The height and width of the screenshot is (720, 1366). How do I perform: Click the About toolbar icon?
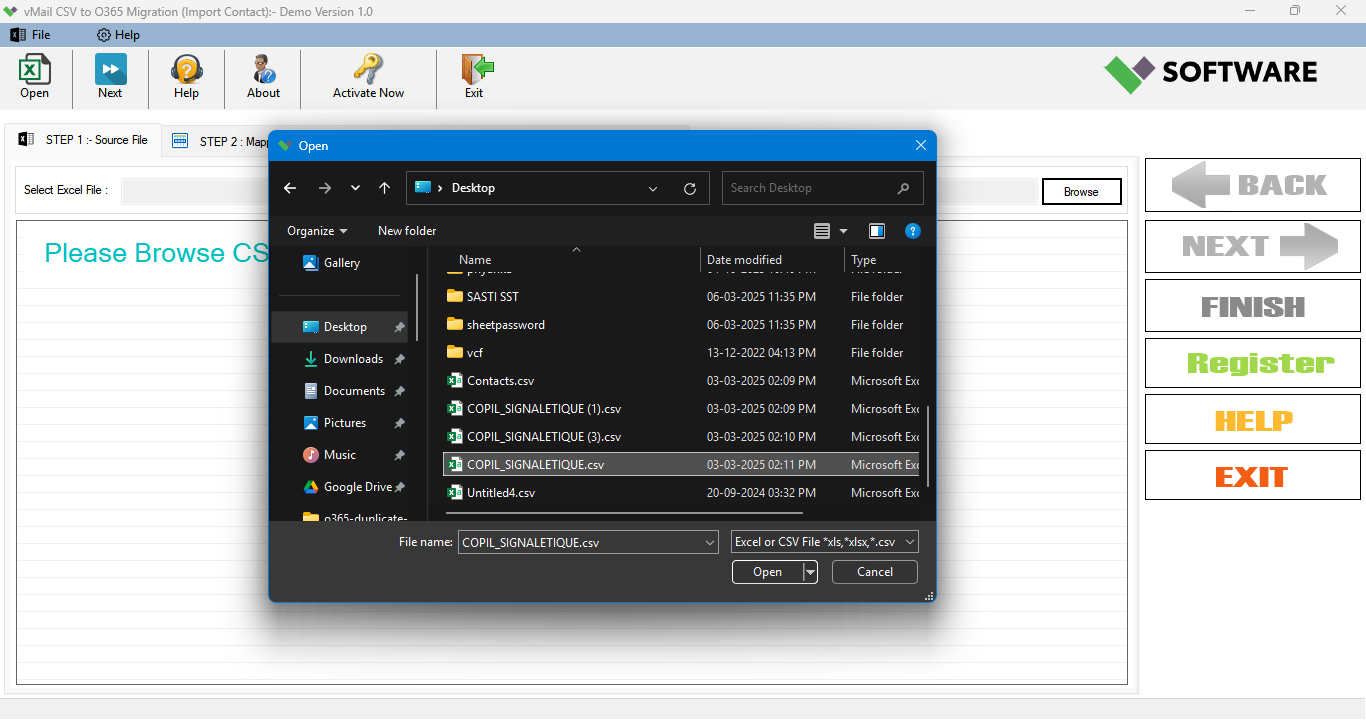pyautogui.click(x=263, y=77)
